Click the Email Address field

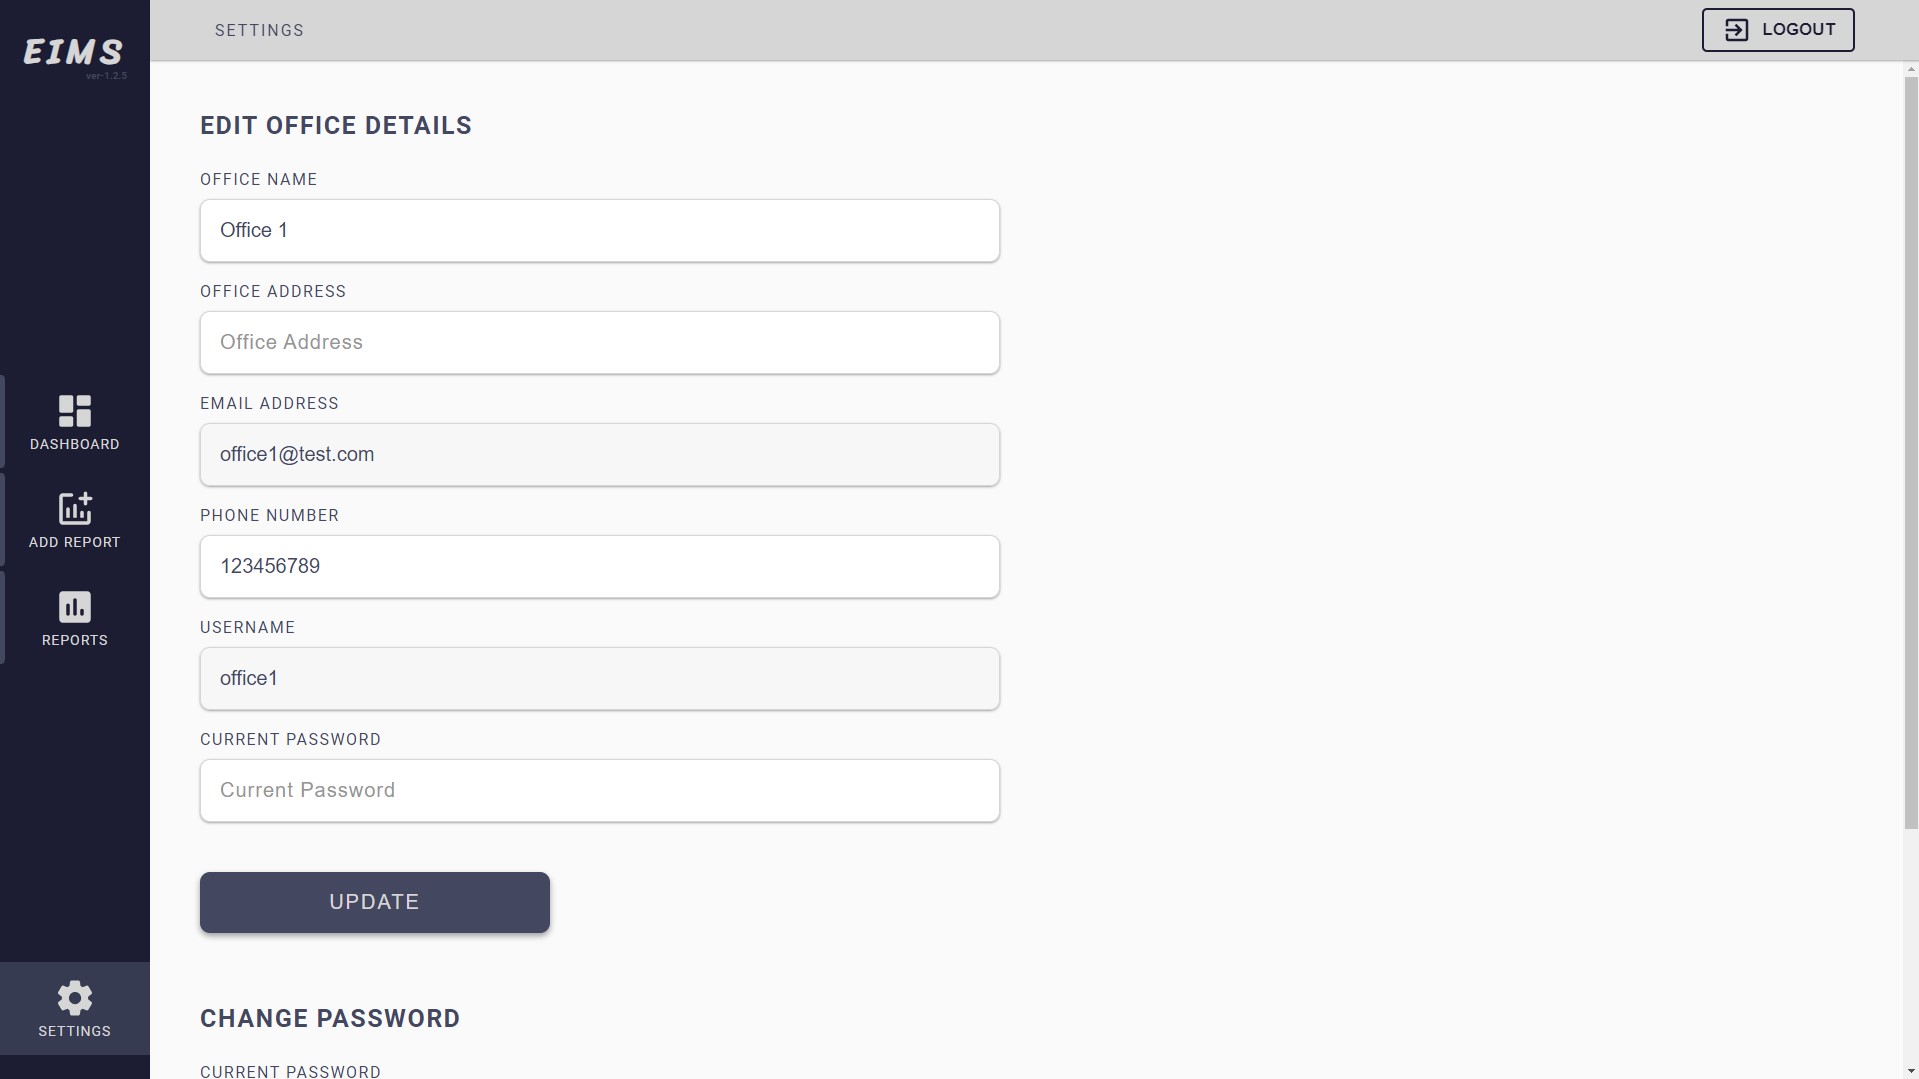599,455
